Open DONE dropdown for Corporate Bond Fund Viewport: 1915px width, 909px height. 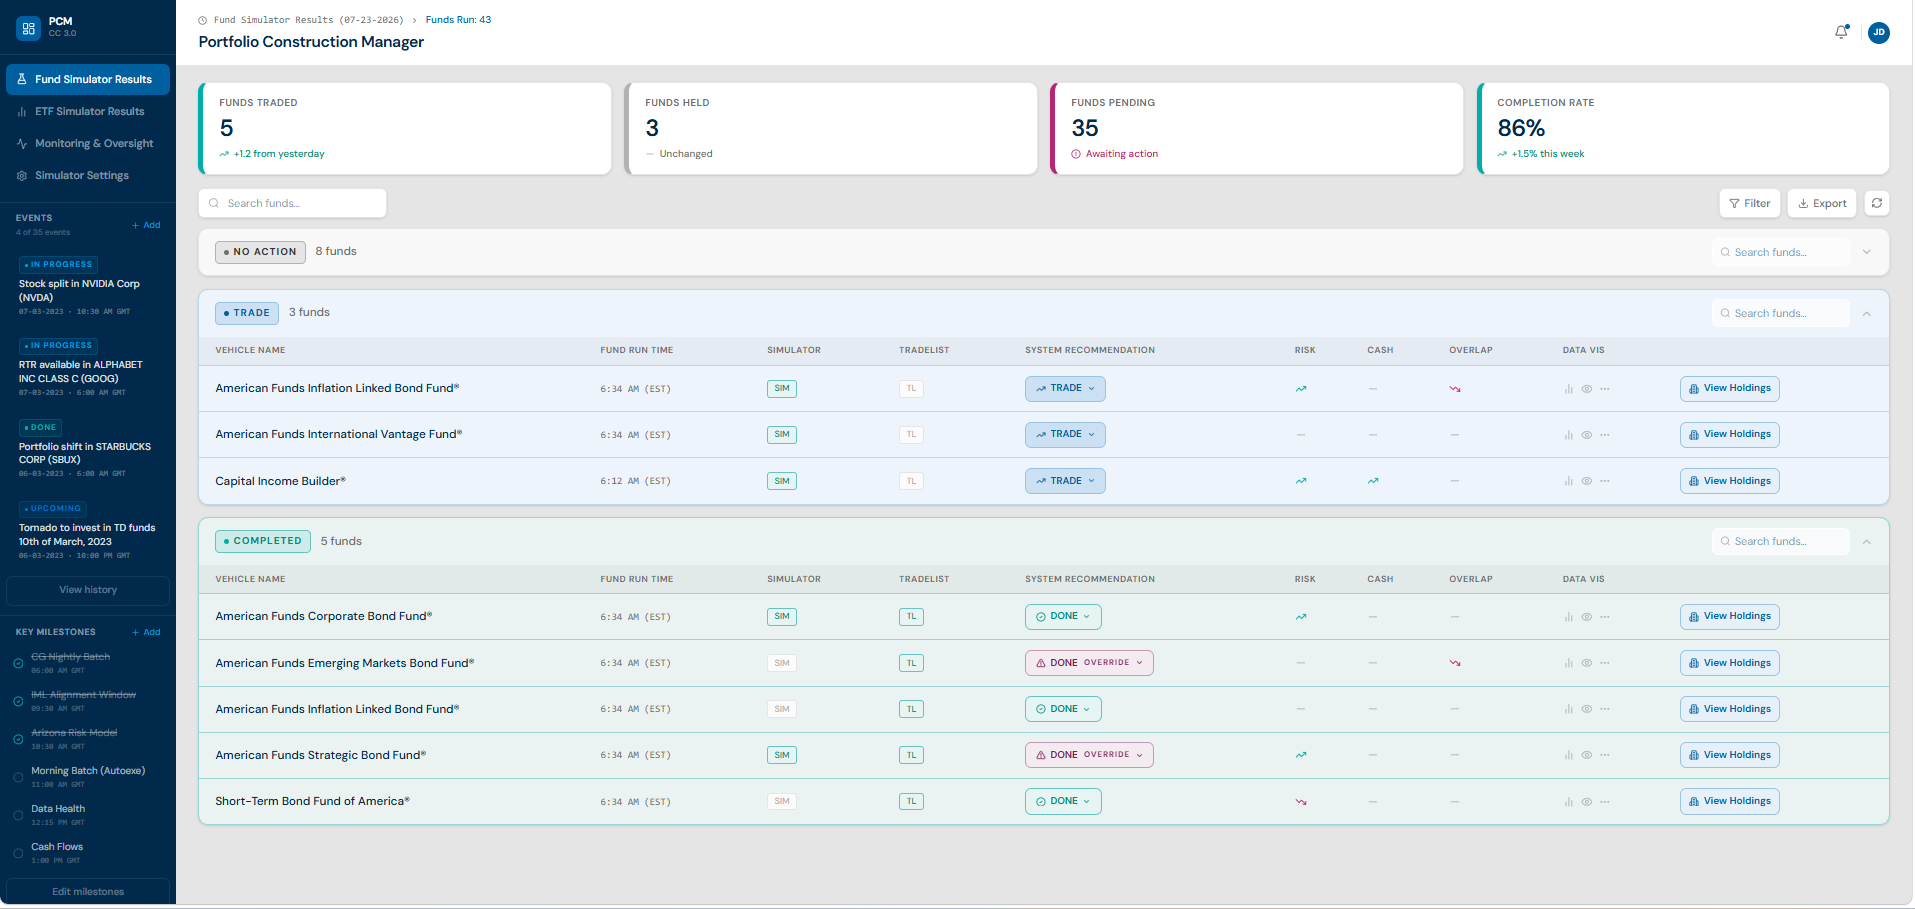point(1063,617)
